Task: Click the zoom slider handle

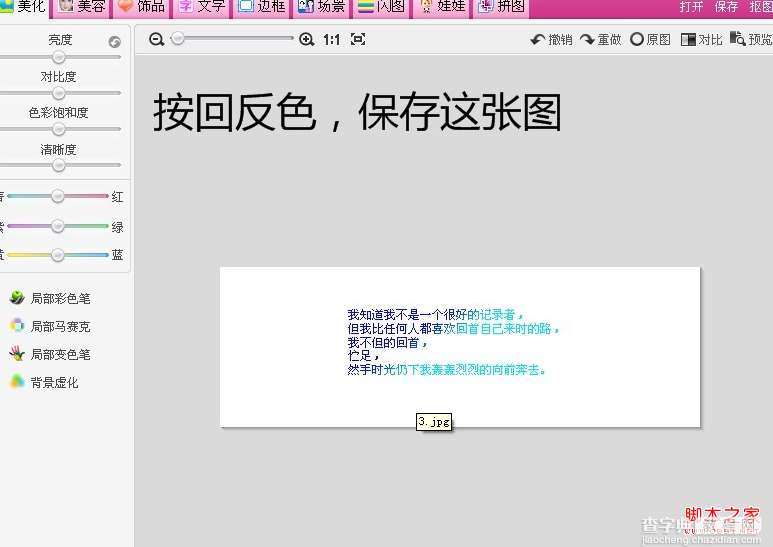Action: pyautogui.click(x=177, y=38)
